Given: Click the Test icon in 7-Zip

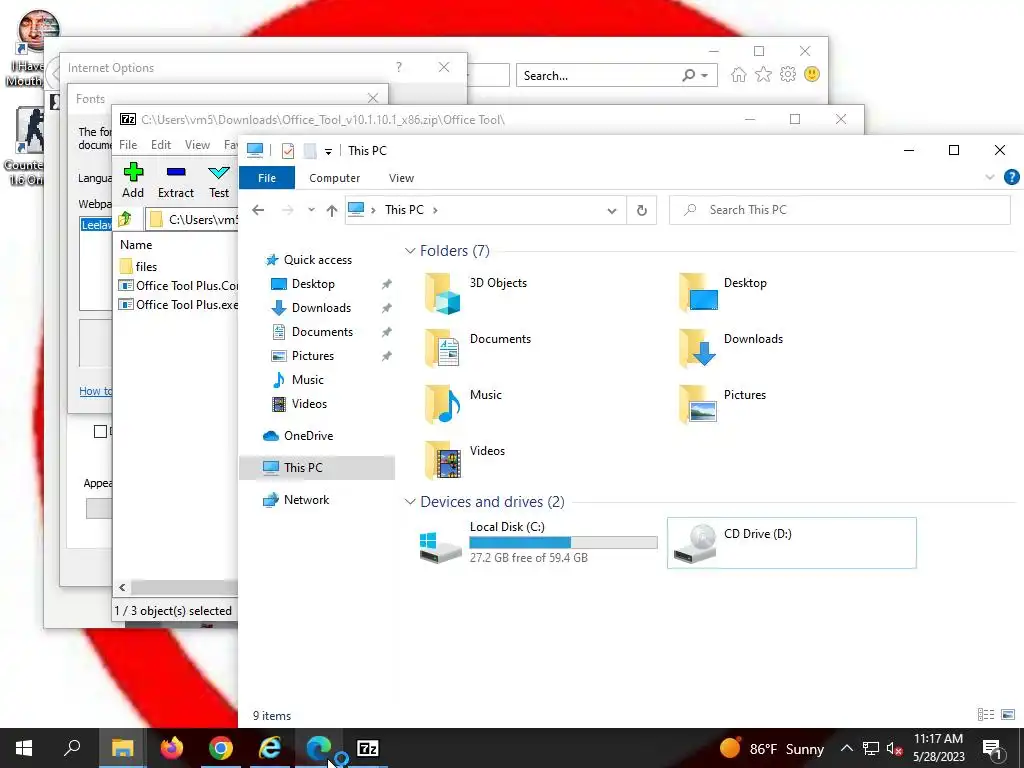Looking at the screenshot, I should point(219,172).
